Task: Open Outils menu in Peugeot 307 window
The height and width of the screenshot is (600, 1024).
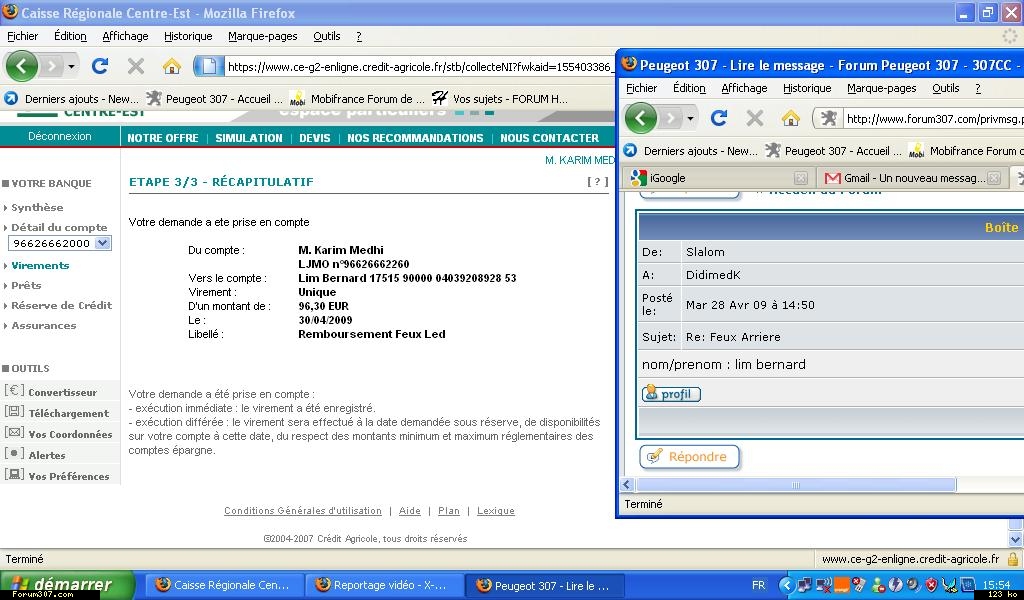Action: (946, 88)
